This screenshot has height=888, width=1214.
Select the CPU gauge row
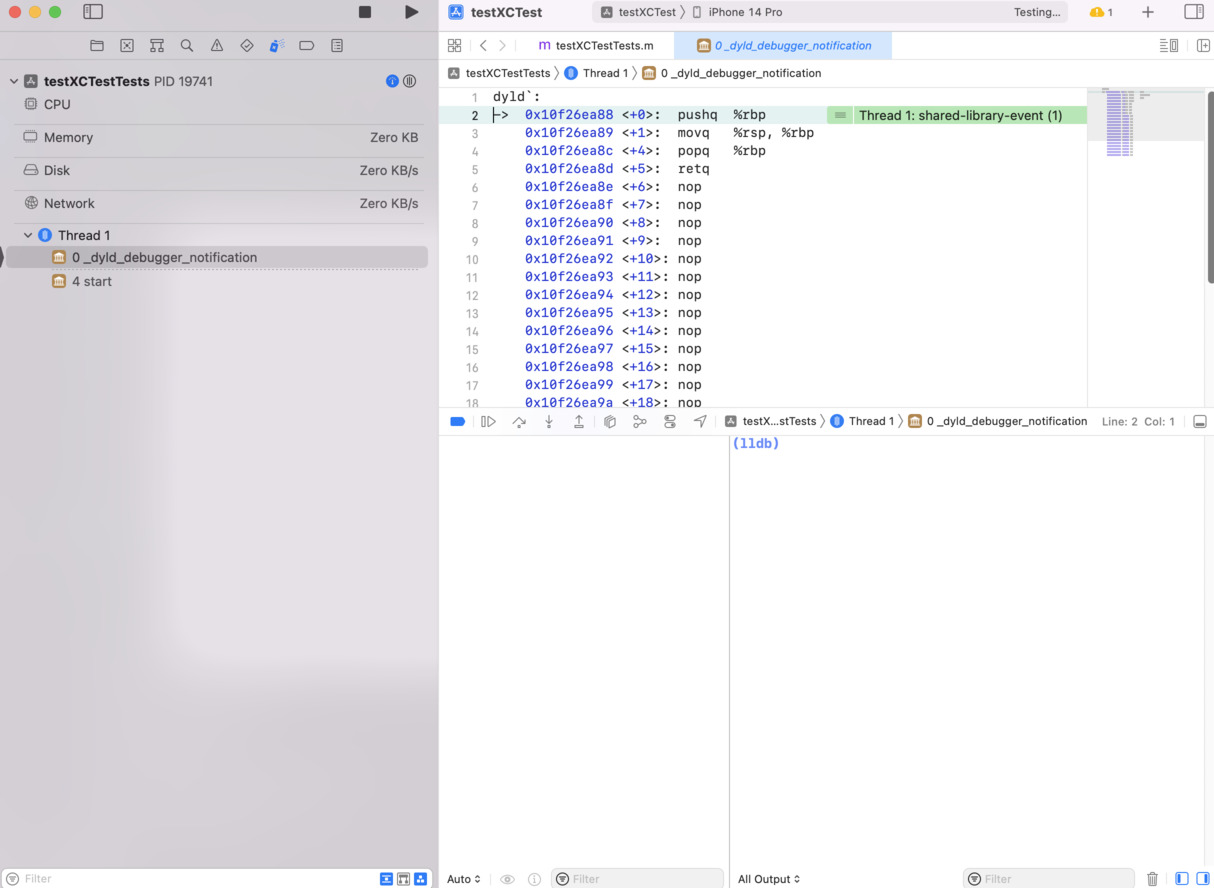[217, 104]
